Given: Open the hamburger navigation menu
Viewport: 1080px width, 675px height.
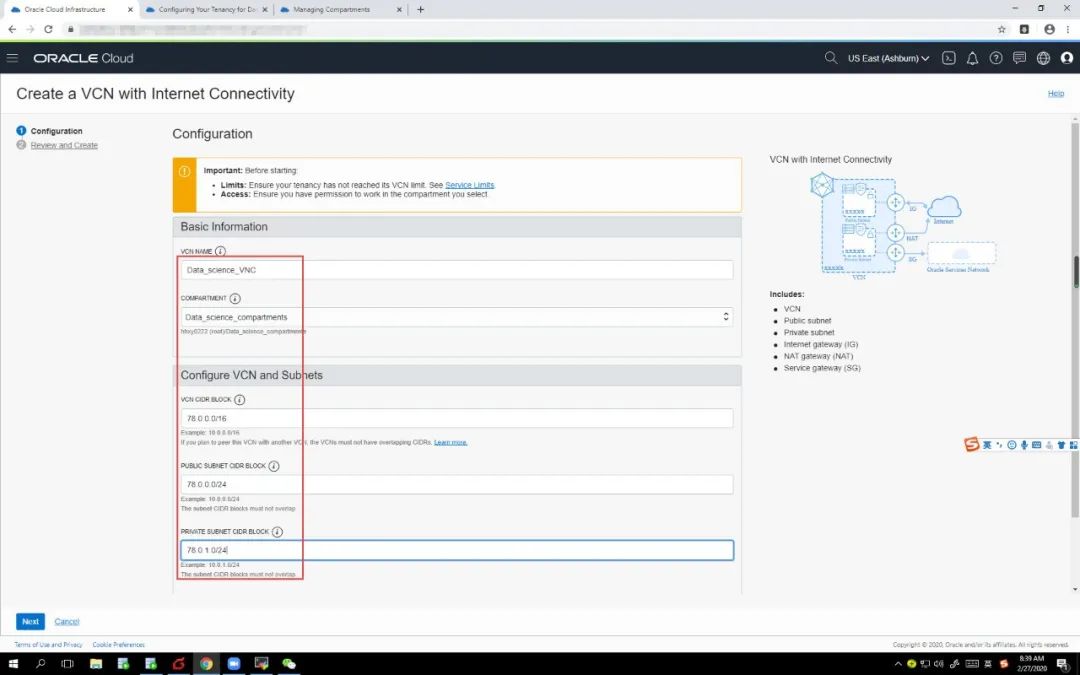Looking at the screenshot, I should 12,58.
